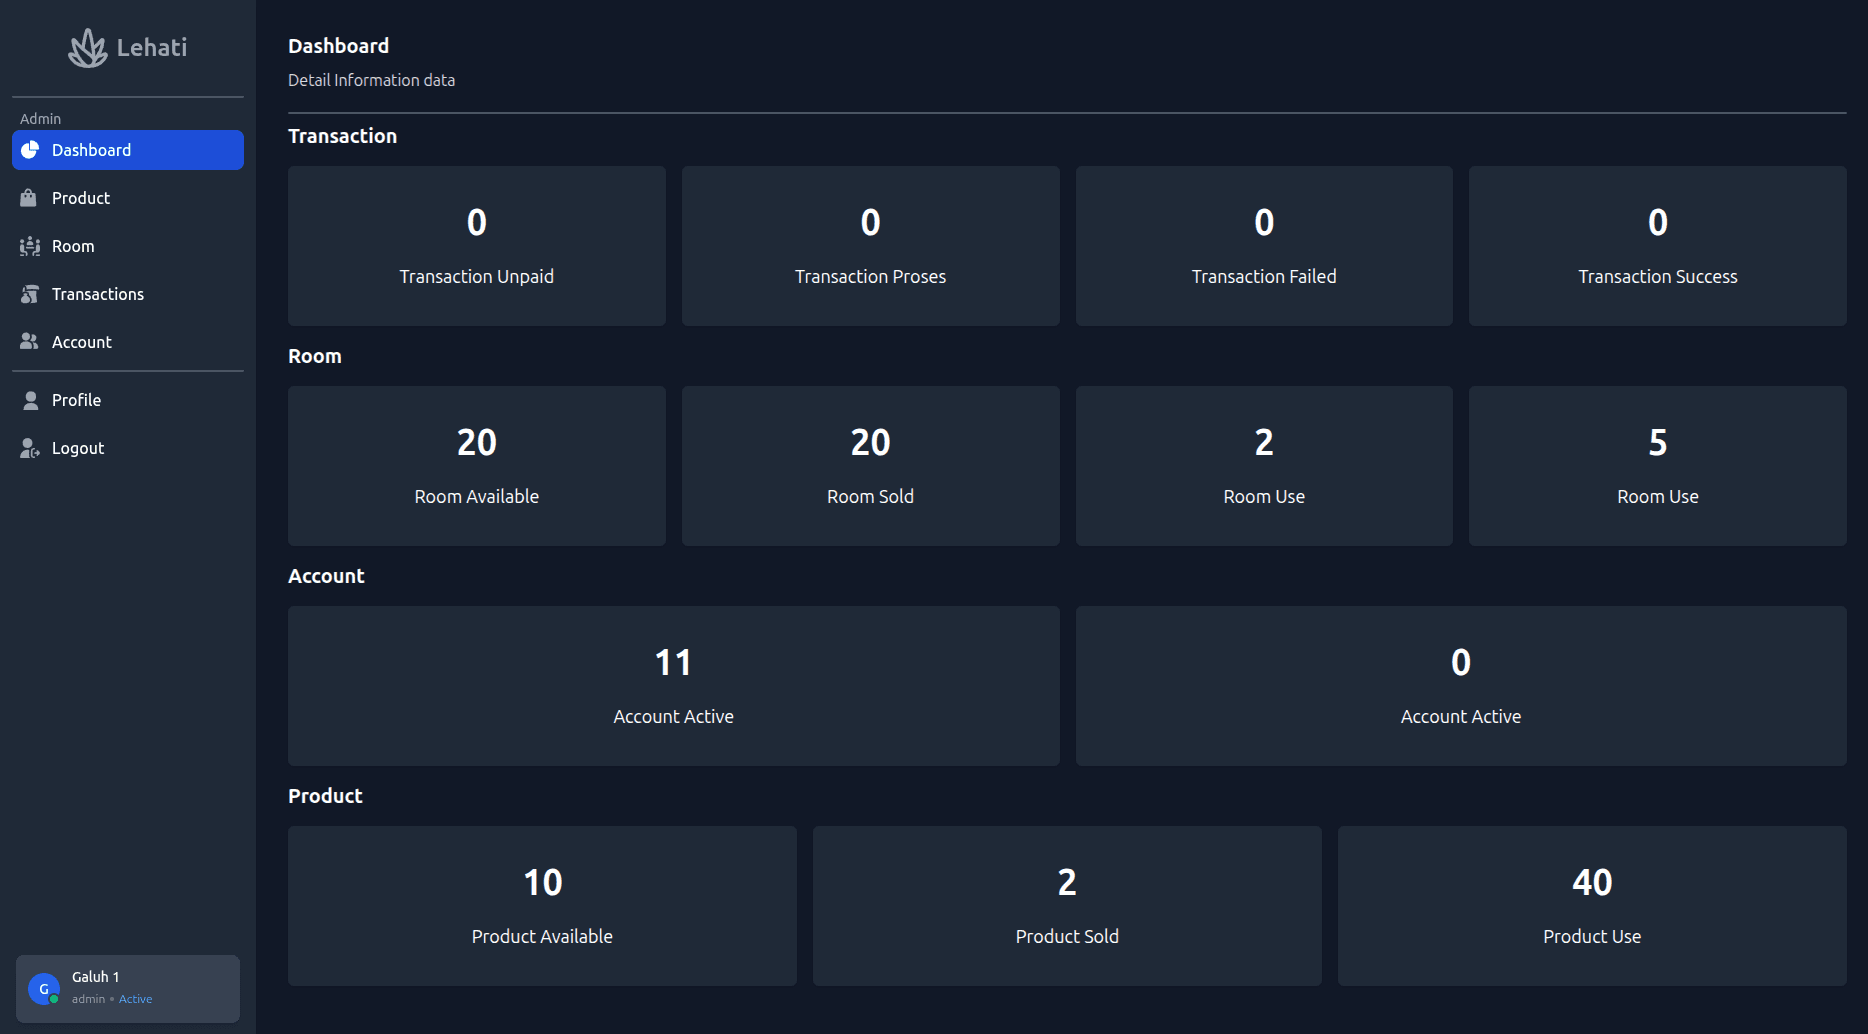This screenshot has width=1868, height=1034.
Task: Click the Lehati lotus logo icon
Action: click(x=88, y=48)
